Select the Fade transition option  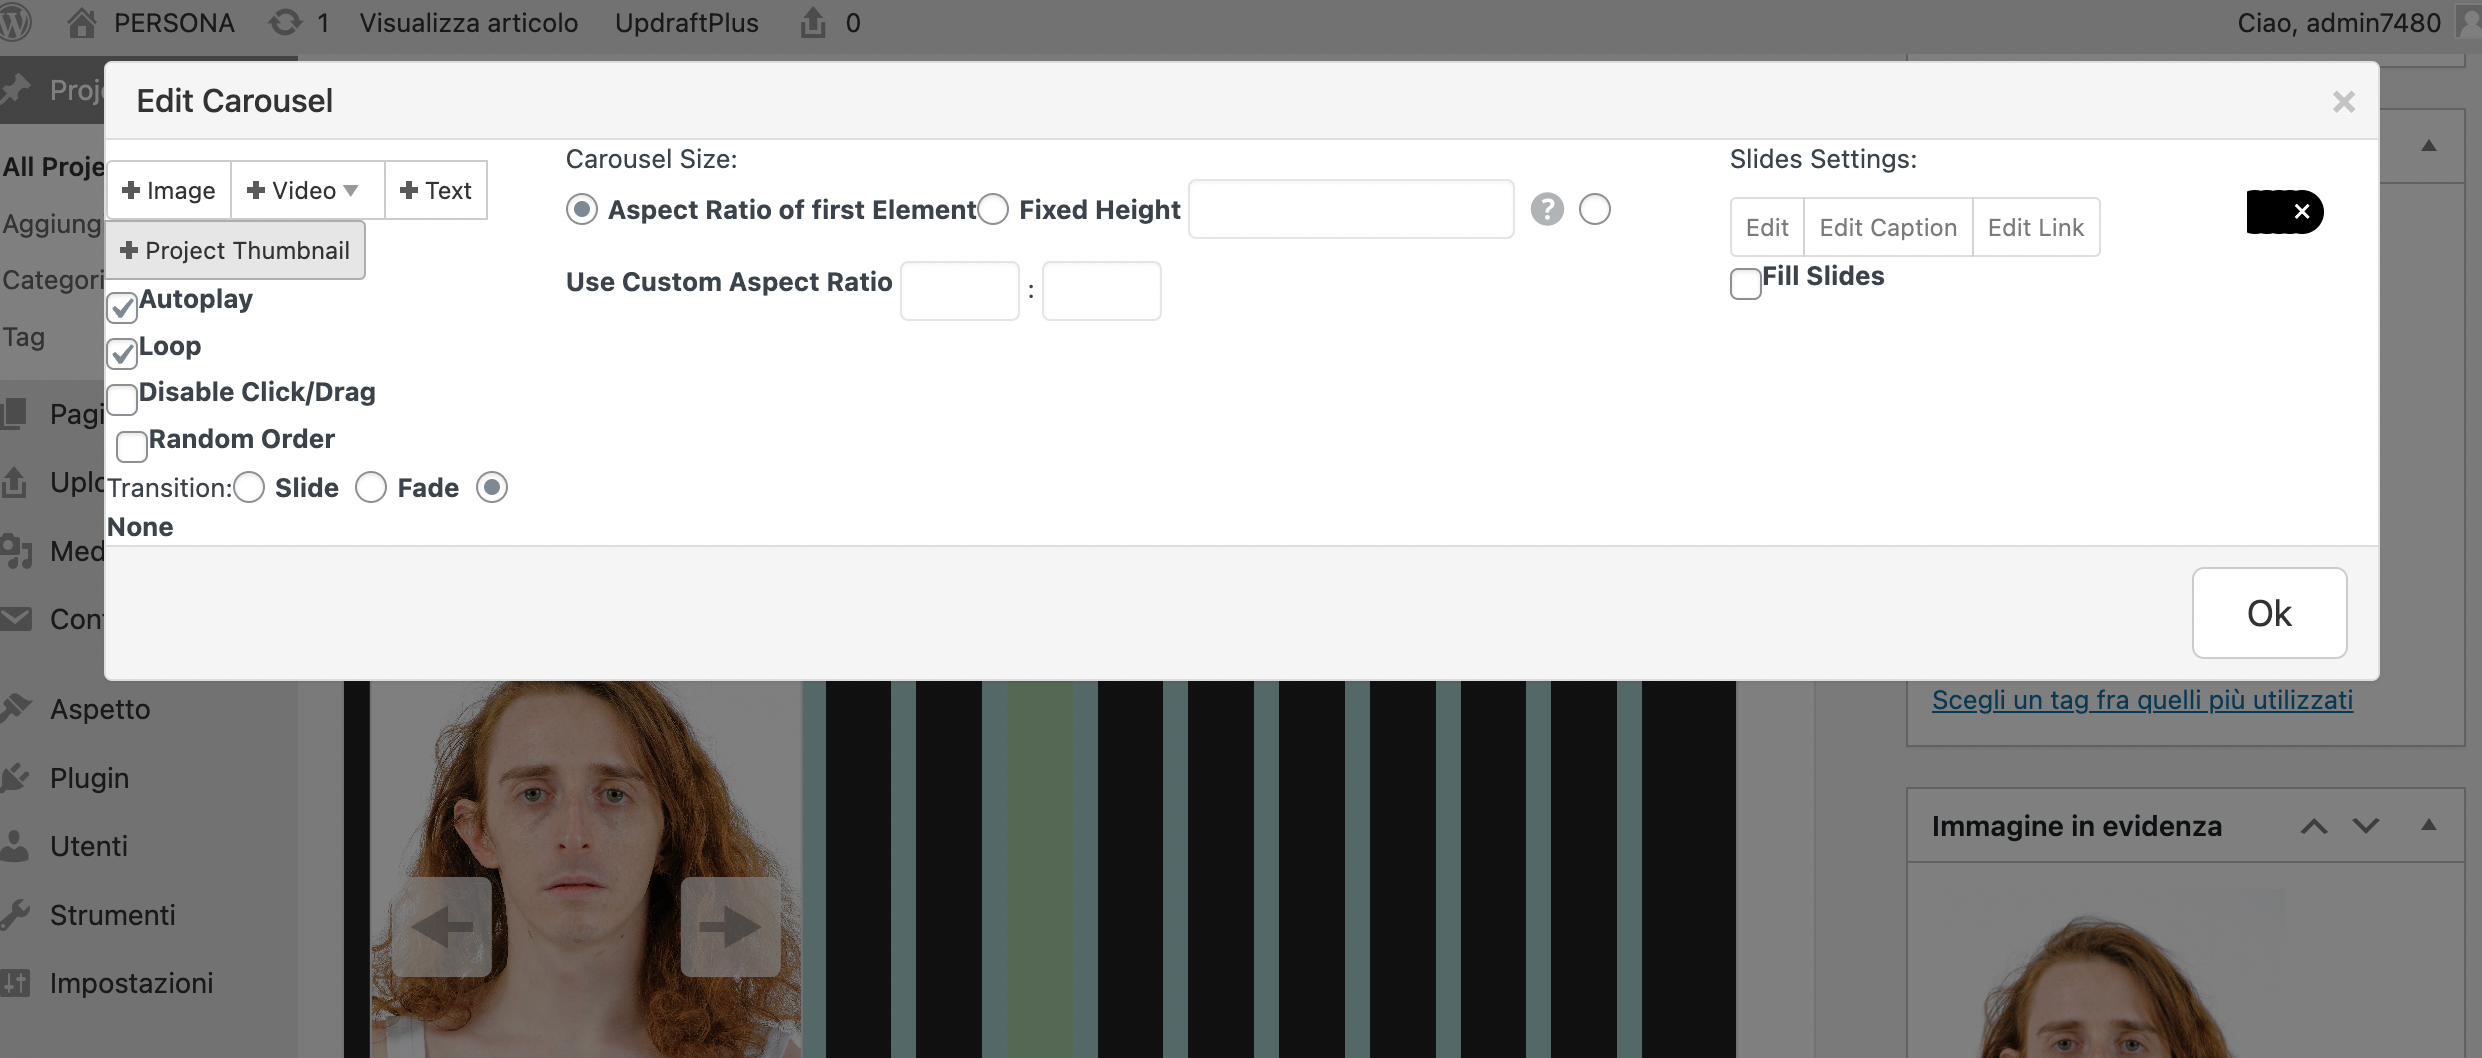(371, 488)
